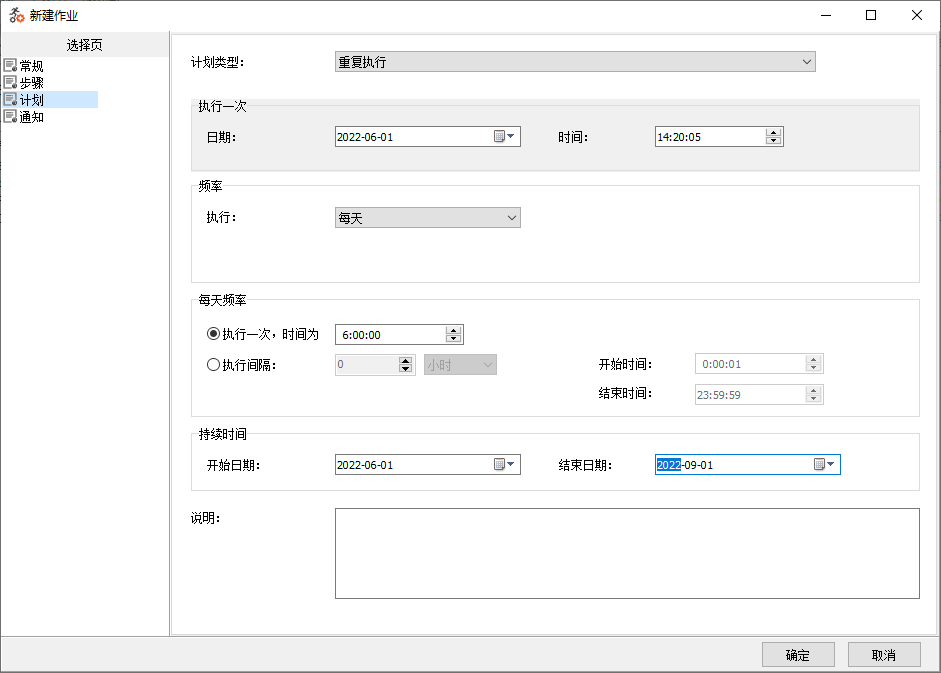Screen dimensions: 941x673
Task: Open the 计划类型 dropdown
Action: point(807,62)
